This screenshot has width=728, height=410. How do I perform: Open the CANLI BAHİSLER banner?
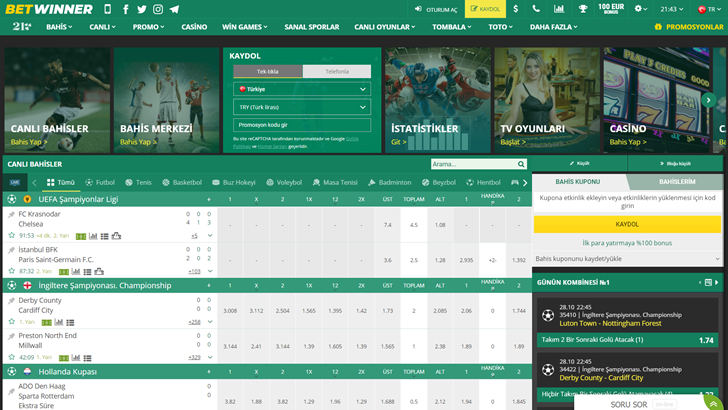click(x=57, y=100)
